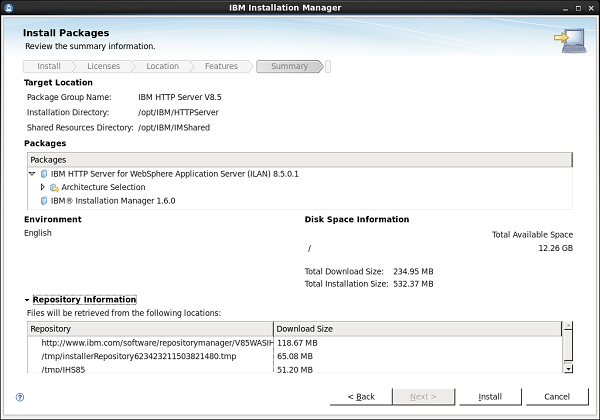
Task: Maximize the IBM Installation Manager window
Action: point(578,8)
